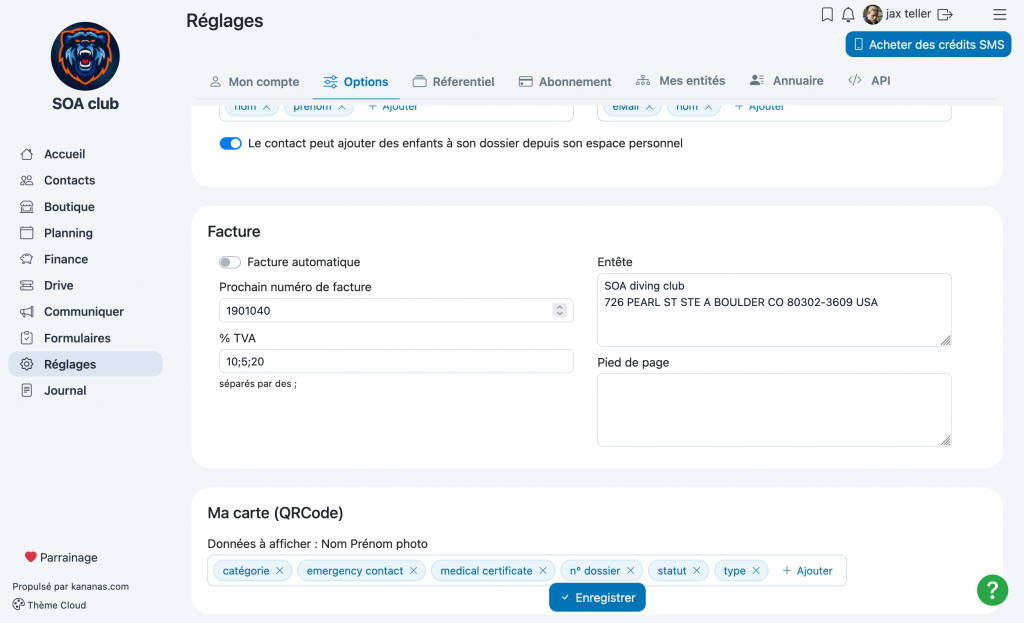The height and width of the screenshot is (623, 1024).
Task: Adjust the invoice number stepper arrows
Action: coord(560,311)
